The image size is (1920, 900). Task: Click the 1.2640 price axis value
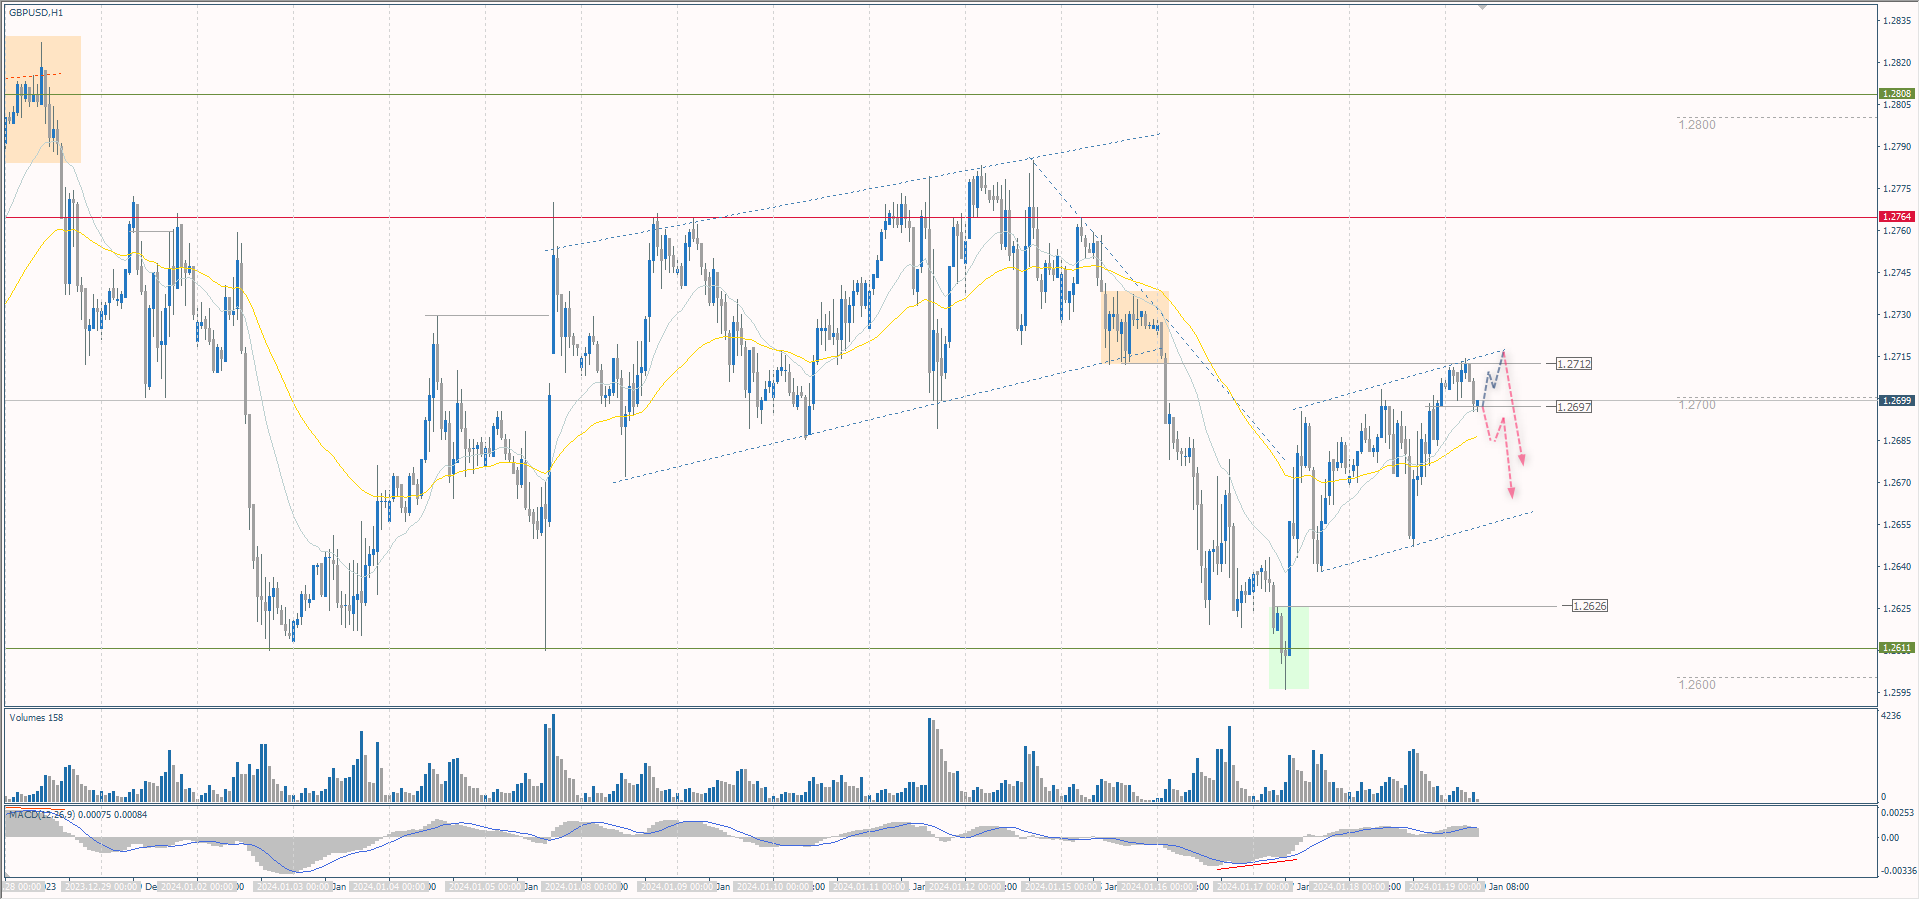pos(1897,567)
